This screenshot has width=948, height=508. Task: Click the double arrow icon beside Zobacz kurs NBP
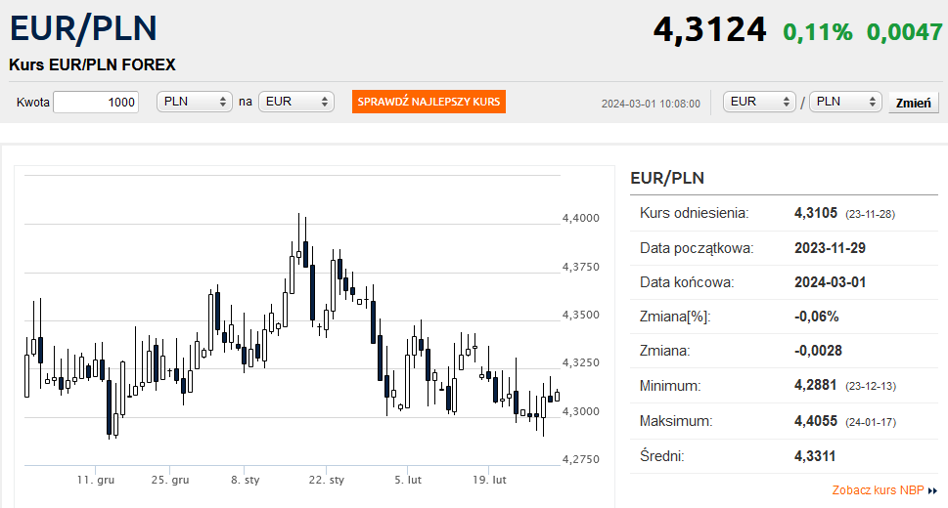[x=932, y=490]
